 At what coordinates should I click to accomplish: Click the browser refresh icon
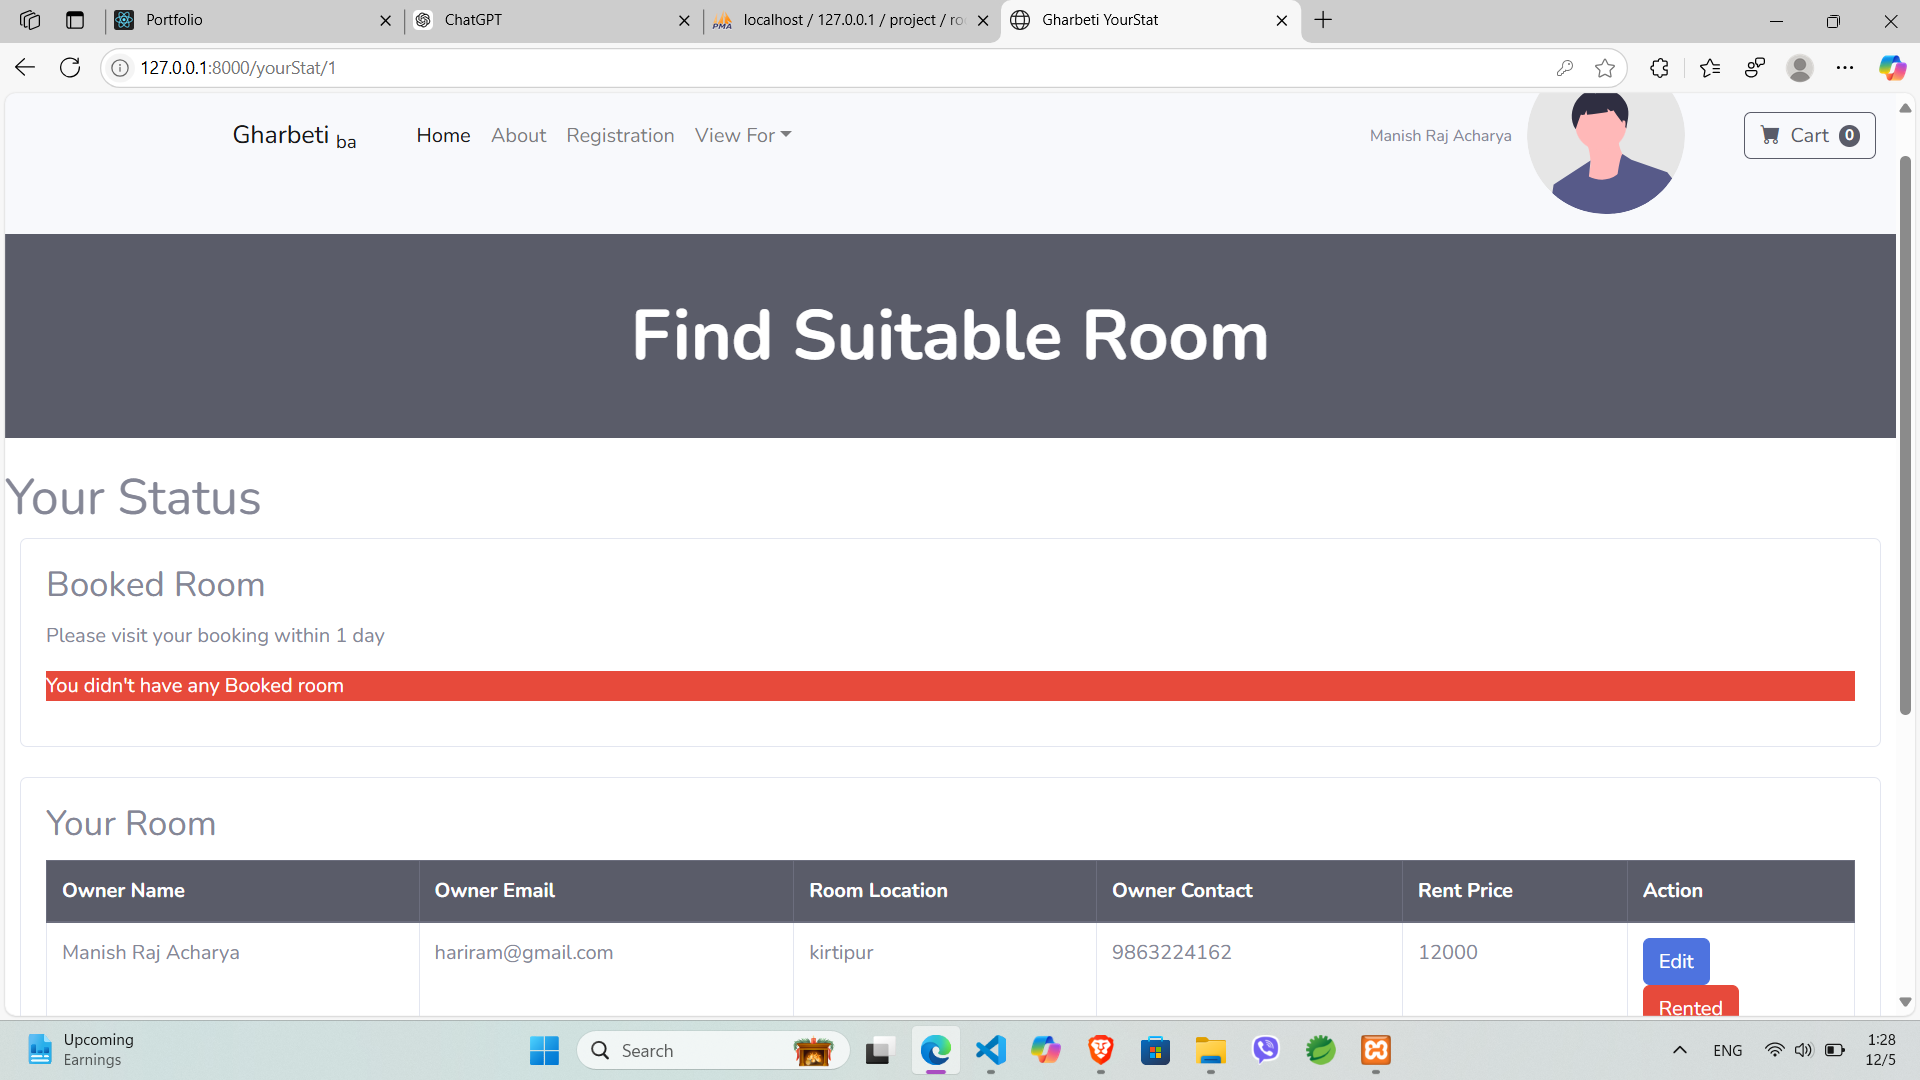[x=70, y=68]
